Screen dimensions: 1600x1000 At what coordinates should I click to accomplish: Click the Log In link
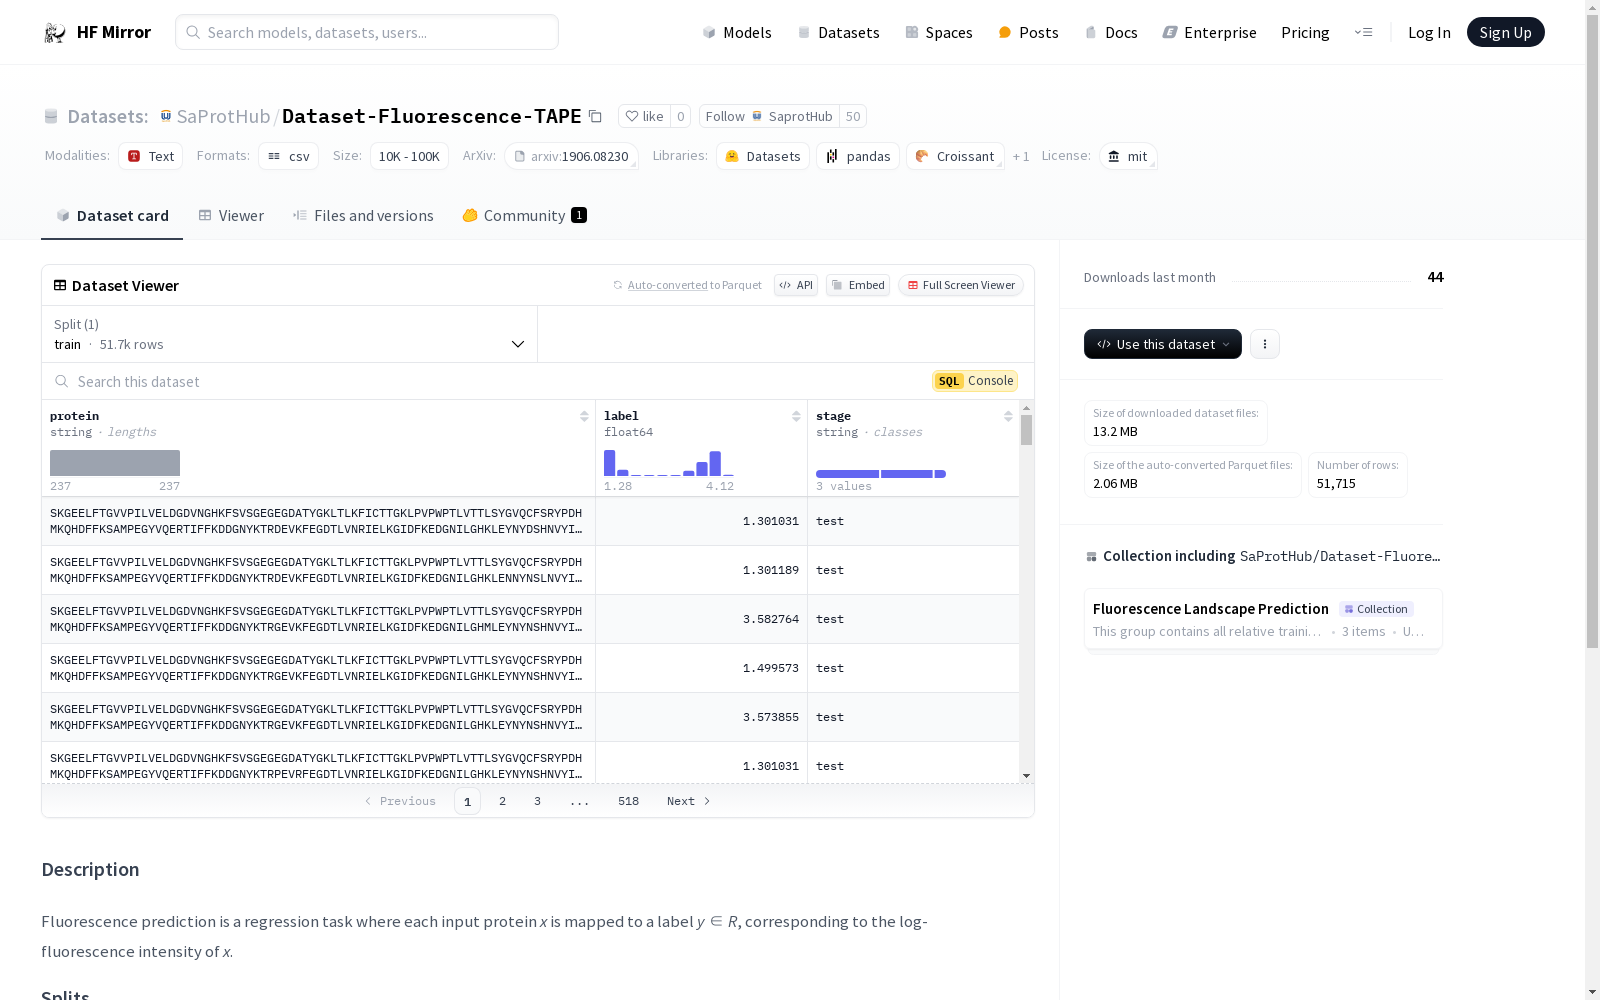click(1429, 32)
